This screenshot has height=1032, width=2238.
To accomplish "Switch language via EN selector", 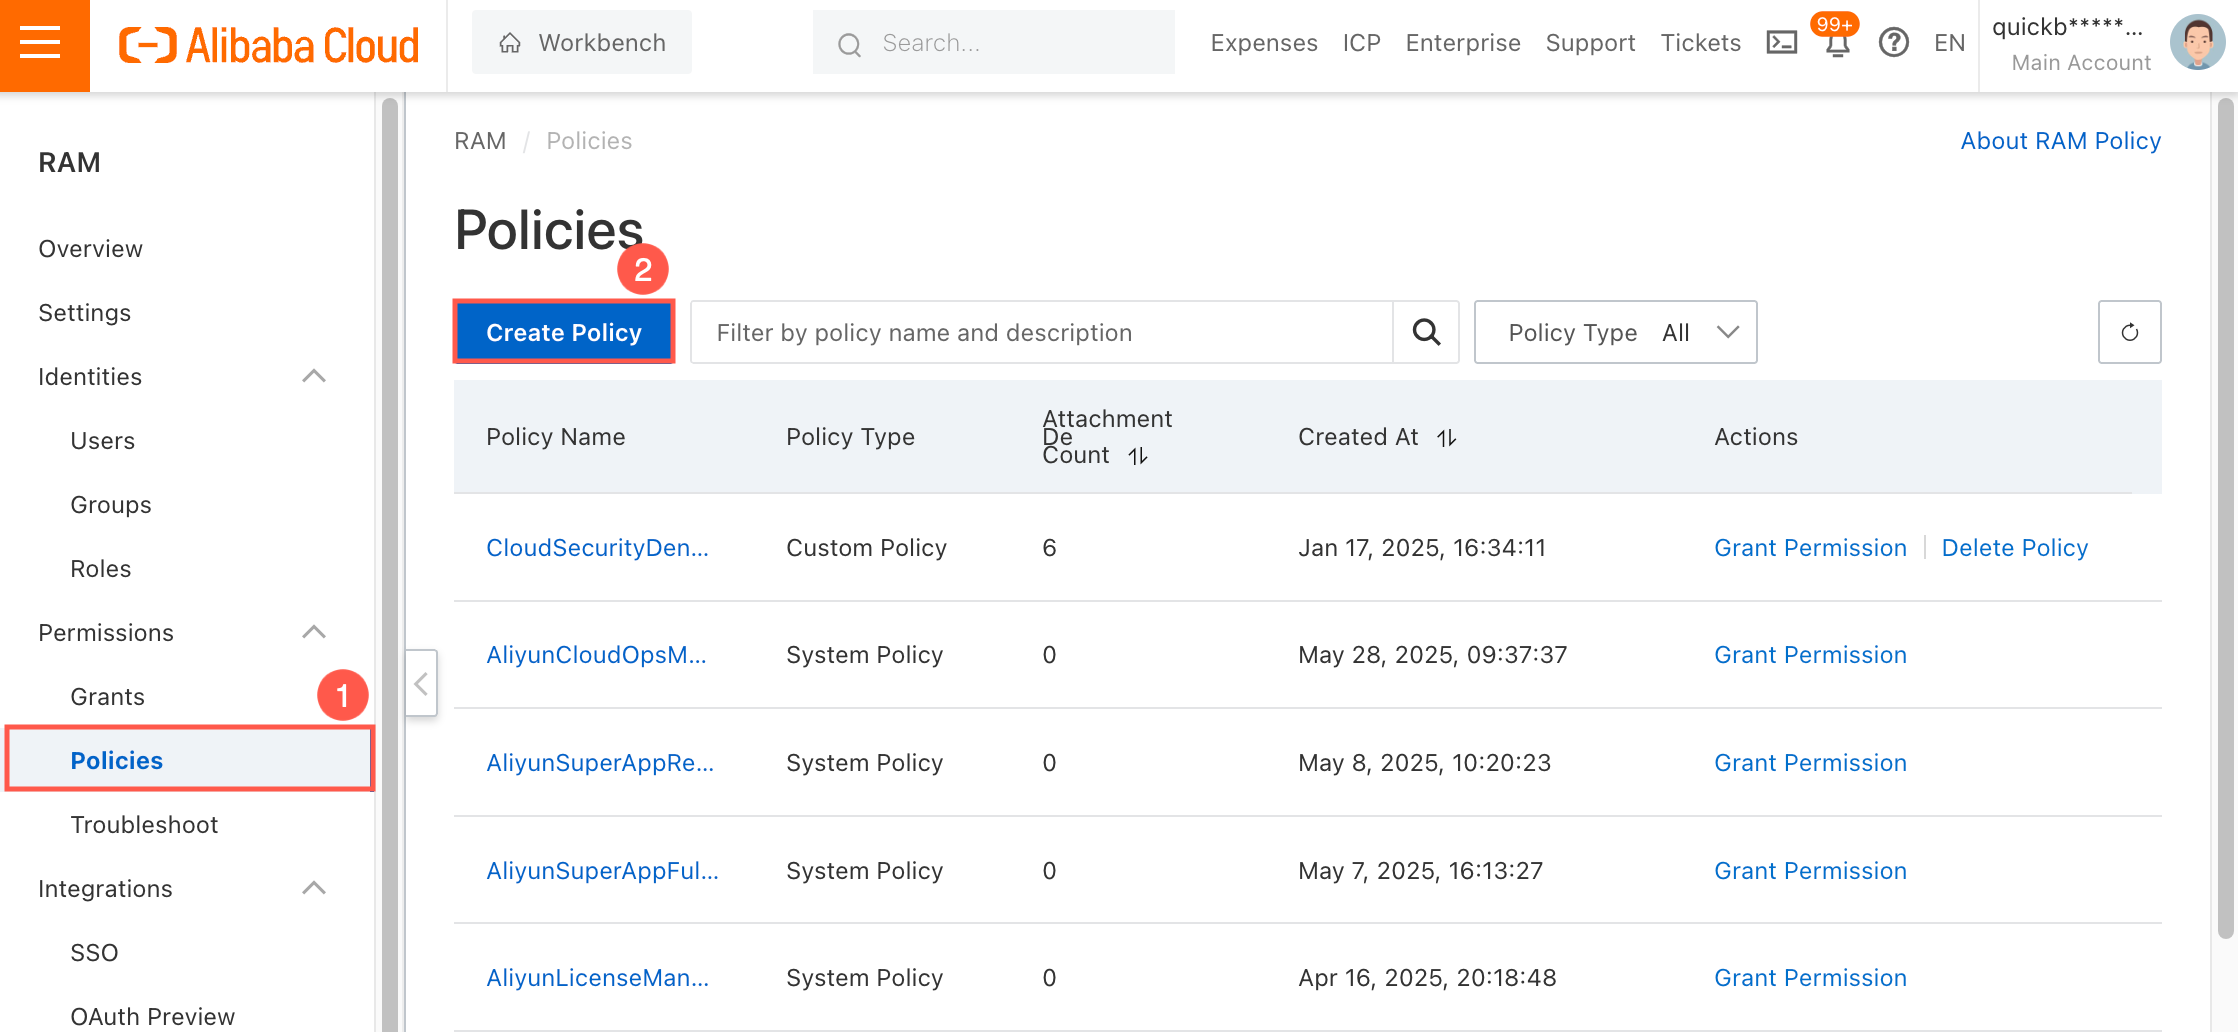I will [x=1949, y=43].
